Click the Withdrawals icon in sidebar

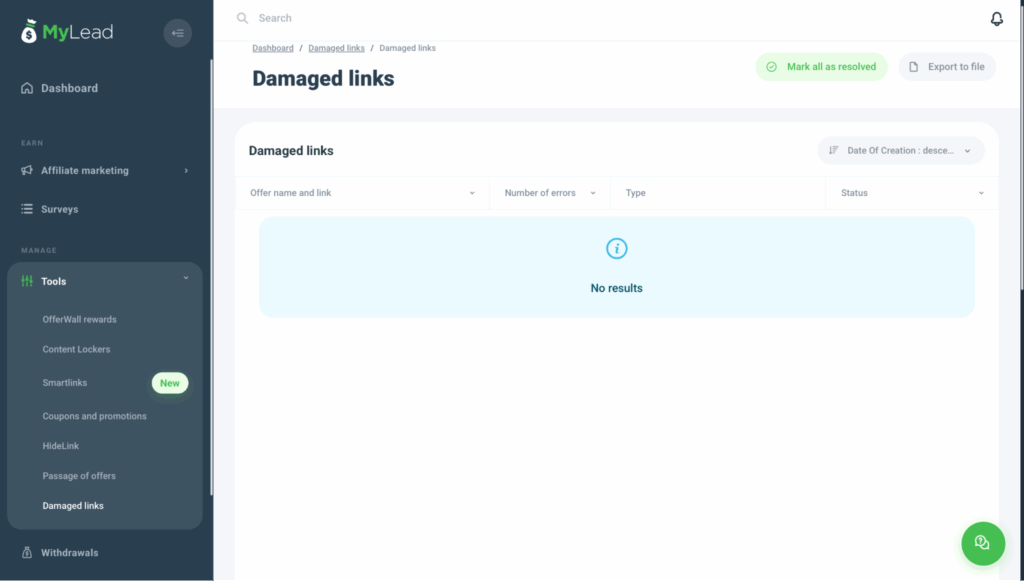27,552
